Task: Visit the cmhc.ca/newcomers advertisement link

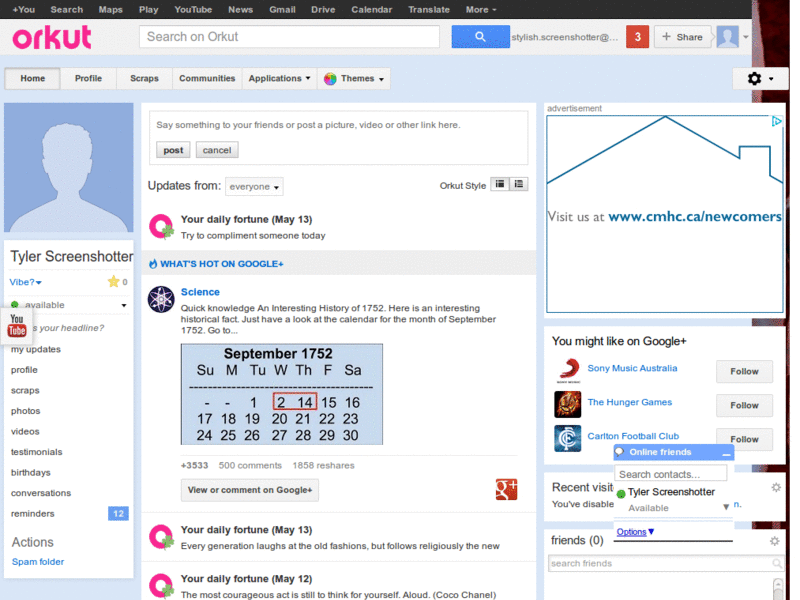Action: tap(695, 216)
